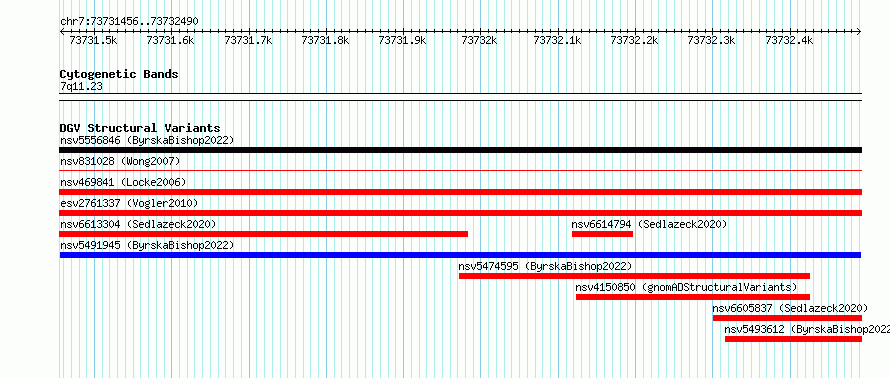Screen dimensions: 890x378
Task: Click the DGV Structural Variants track title
Action: click(140, 128)
